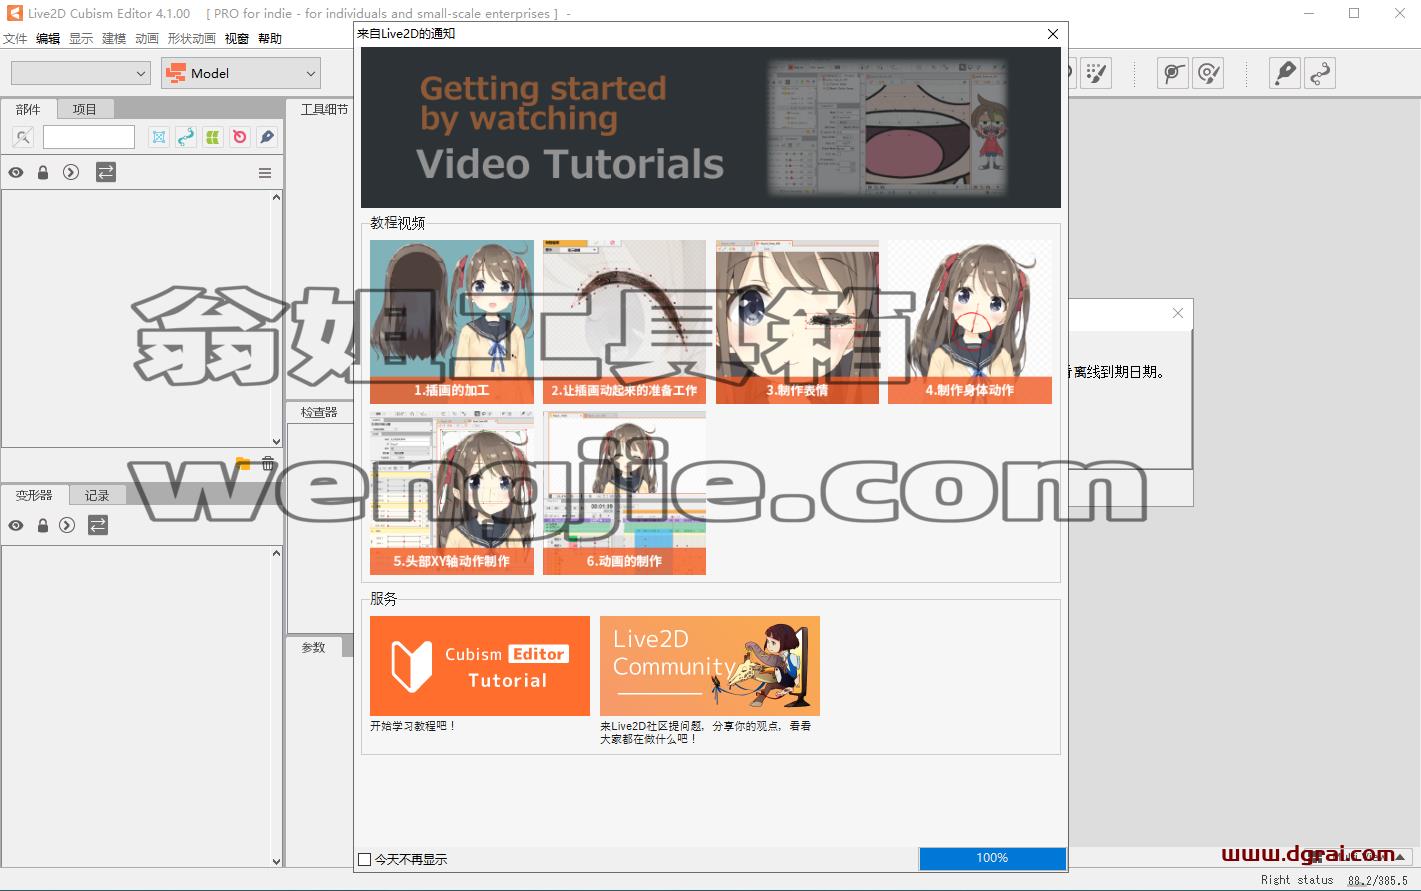Click the 100% loading progress bar
Image resolution: width=1421 pixels, height=891 pixels.
pos(992,858)
